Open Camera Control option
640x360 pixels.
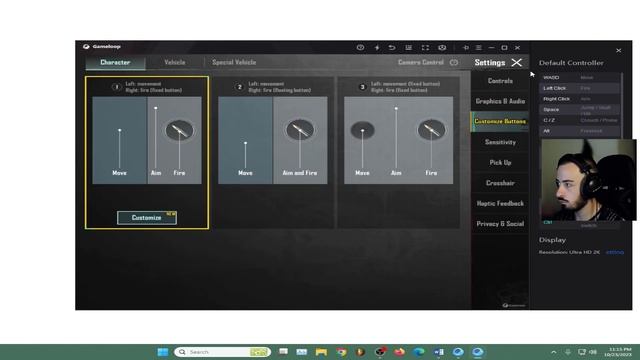point(420,62)
